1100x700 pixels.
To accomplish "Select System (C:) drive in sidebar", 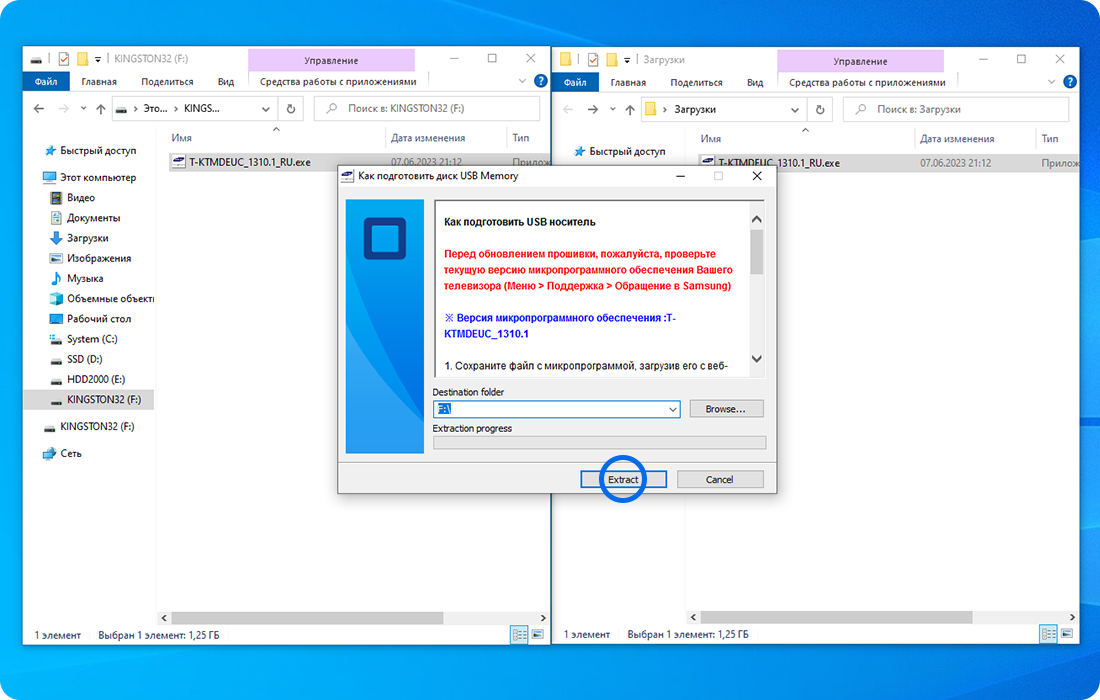I will point(83,339).
